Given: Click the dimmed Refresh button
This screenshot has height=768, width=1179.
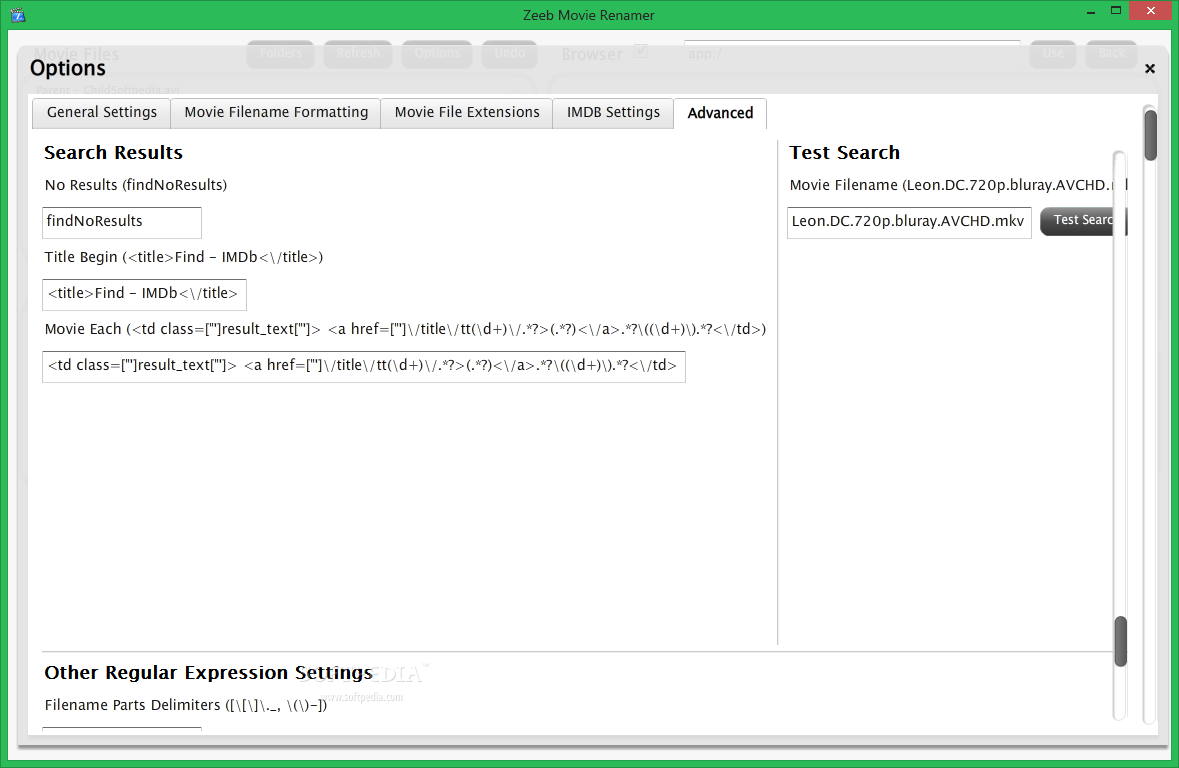Looking at the screenshot, I should (358, 53).
